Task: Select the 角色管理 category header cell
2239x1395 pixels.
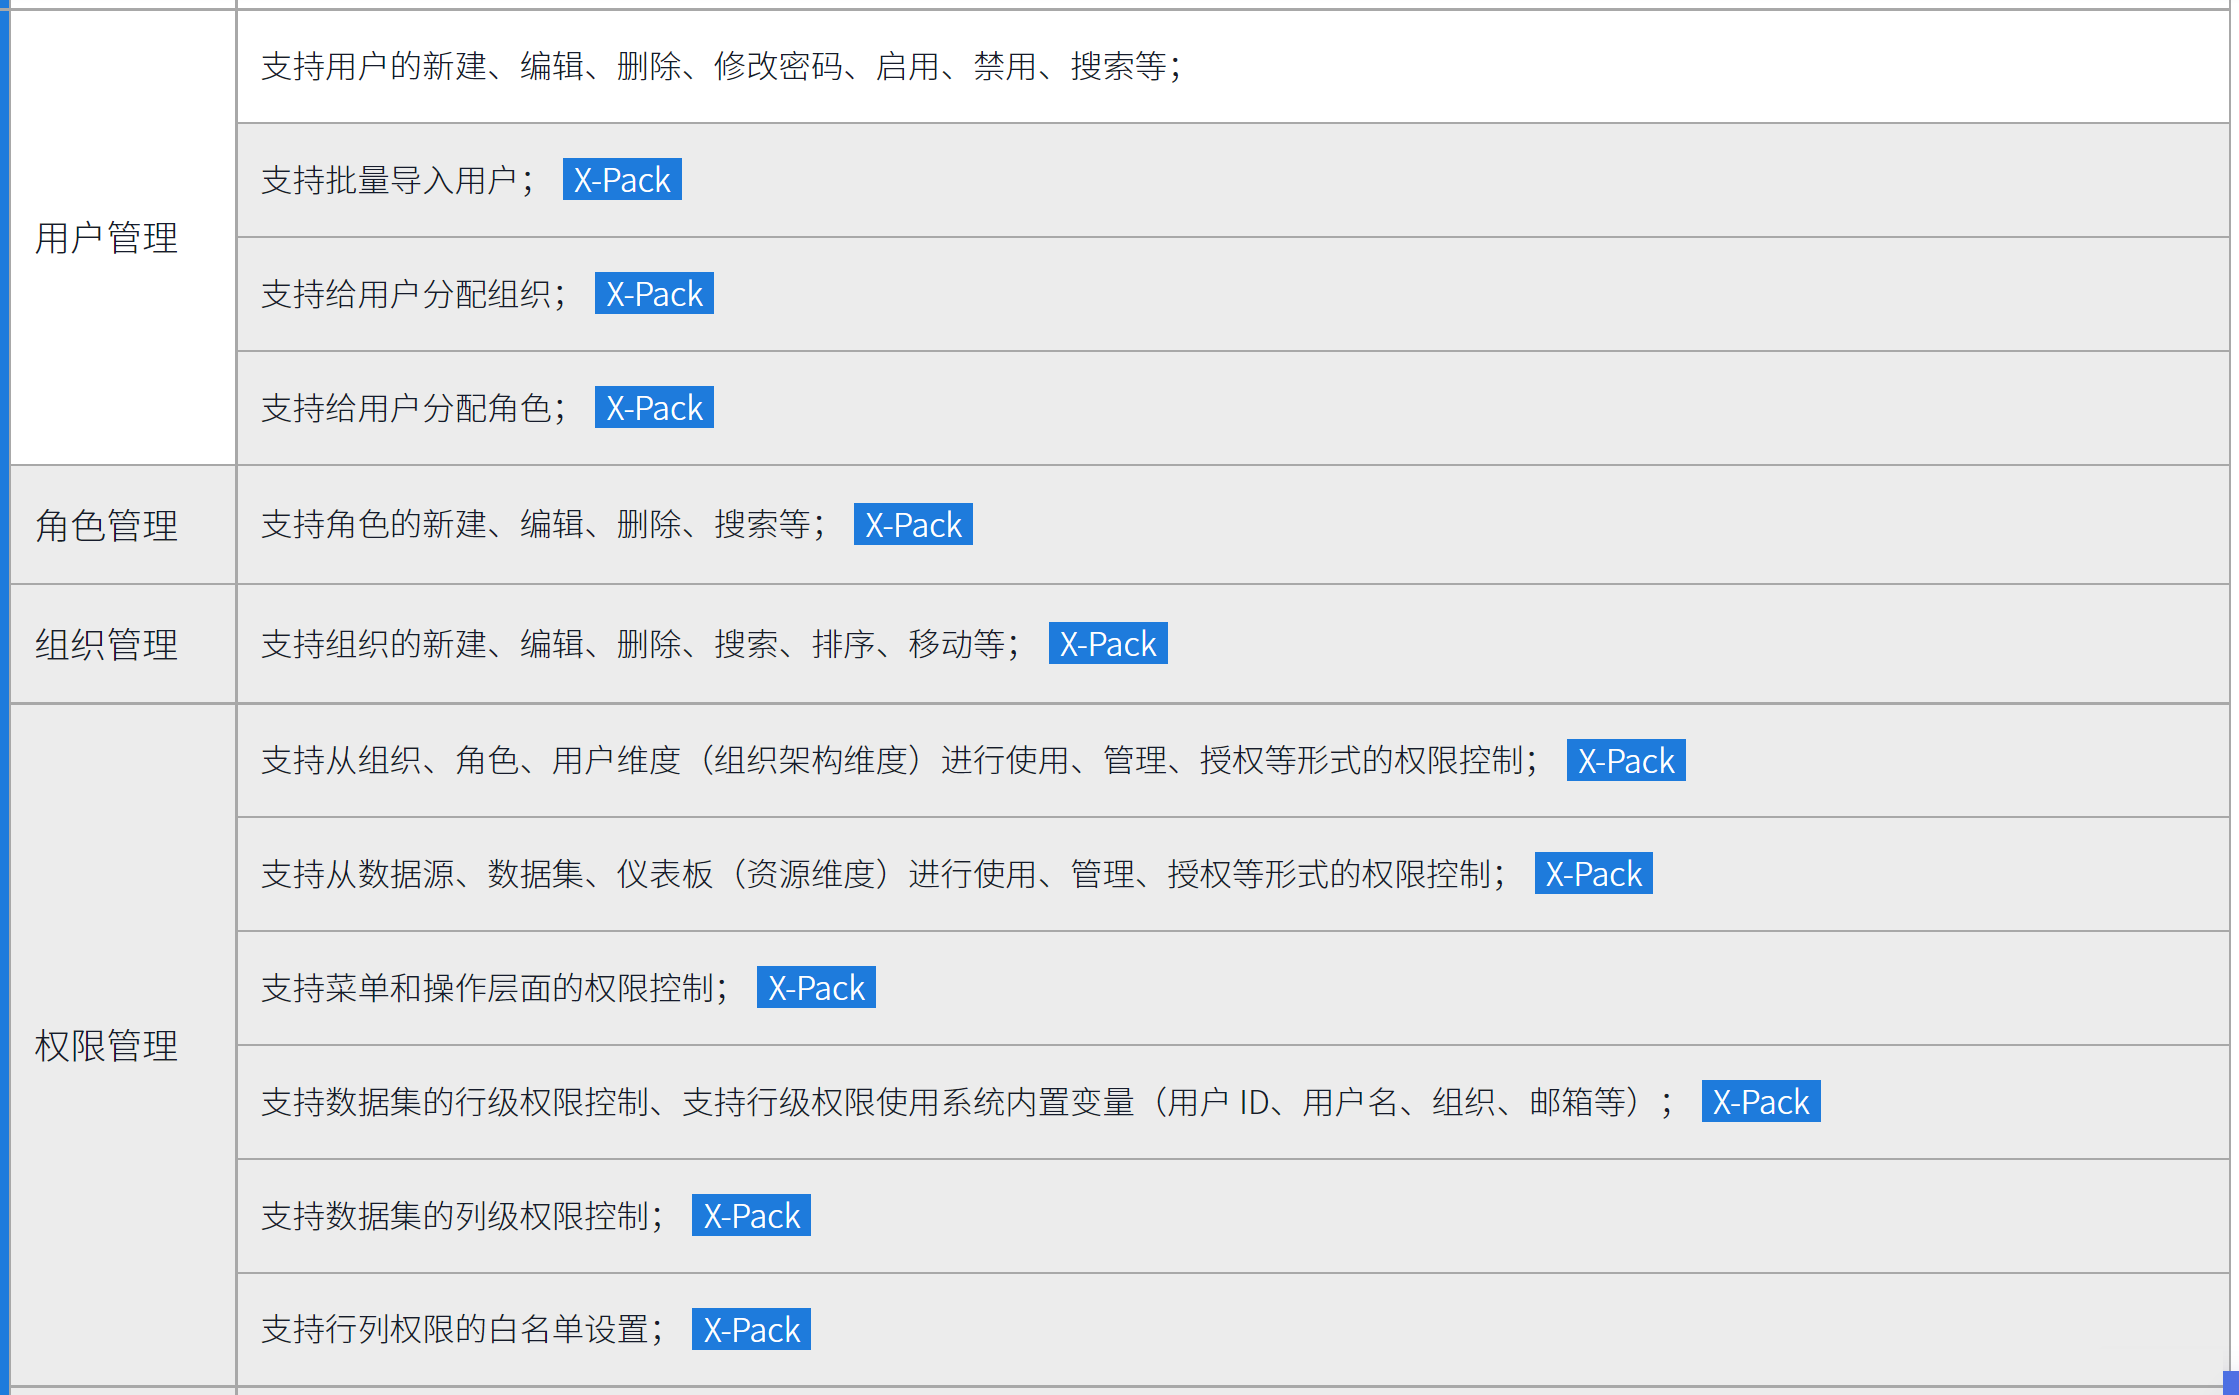Action: click(x=107, y=523)
